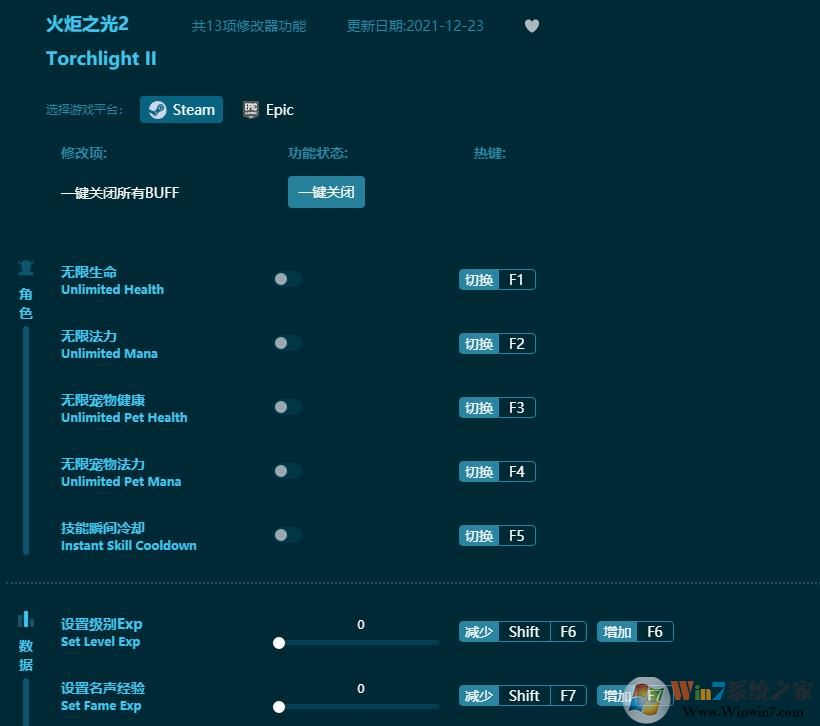
Task: Enable Unlimited Pet Mana
Action: pyautogui.click(x=287, y=471)
